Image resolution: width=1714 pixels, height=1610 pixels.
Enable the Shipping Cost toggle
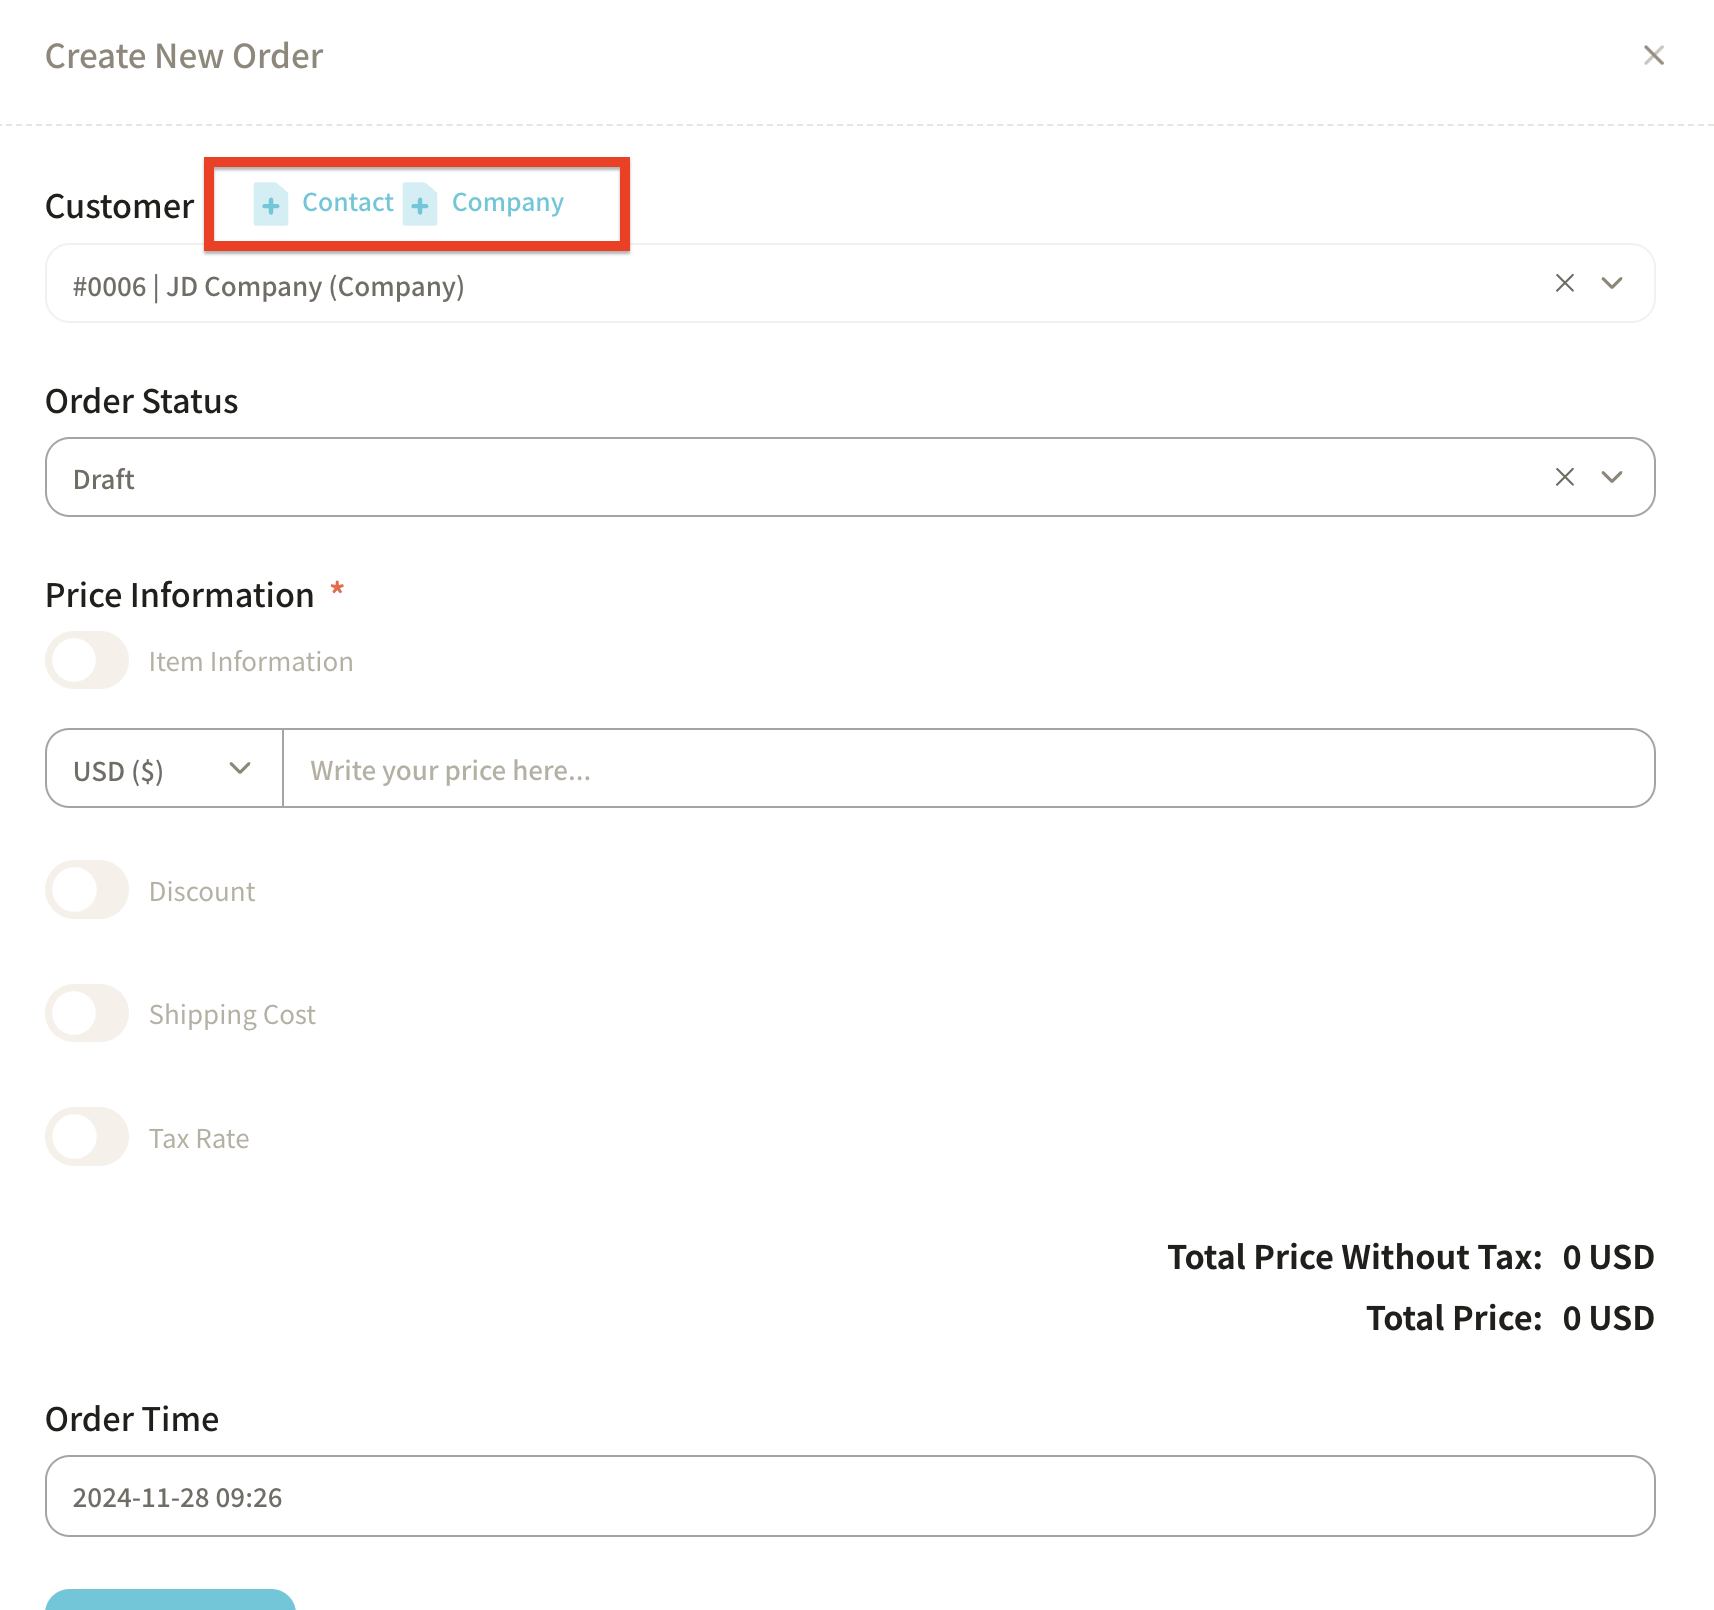pos(87,1014)
